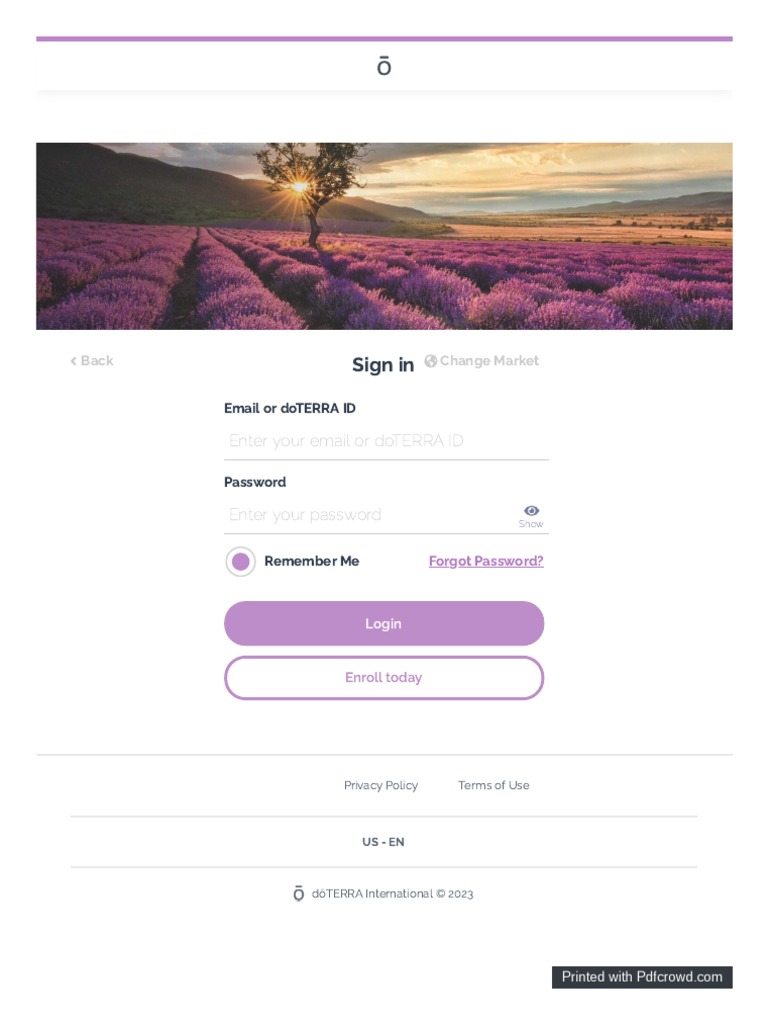Open the Forgot Password link

pos(486,562)
